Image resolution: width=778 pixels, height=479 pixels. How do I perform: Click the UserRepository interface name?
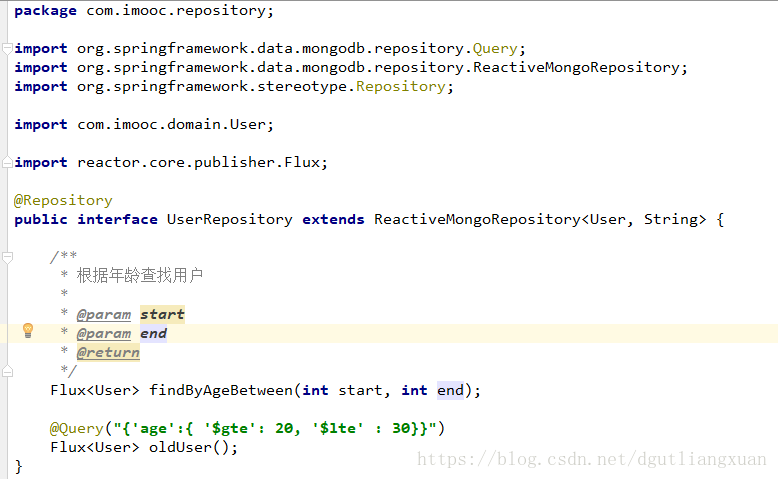230,219
